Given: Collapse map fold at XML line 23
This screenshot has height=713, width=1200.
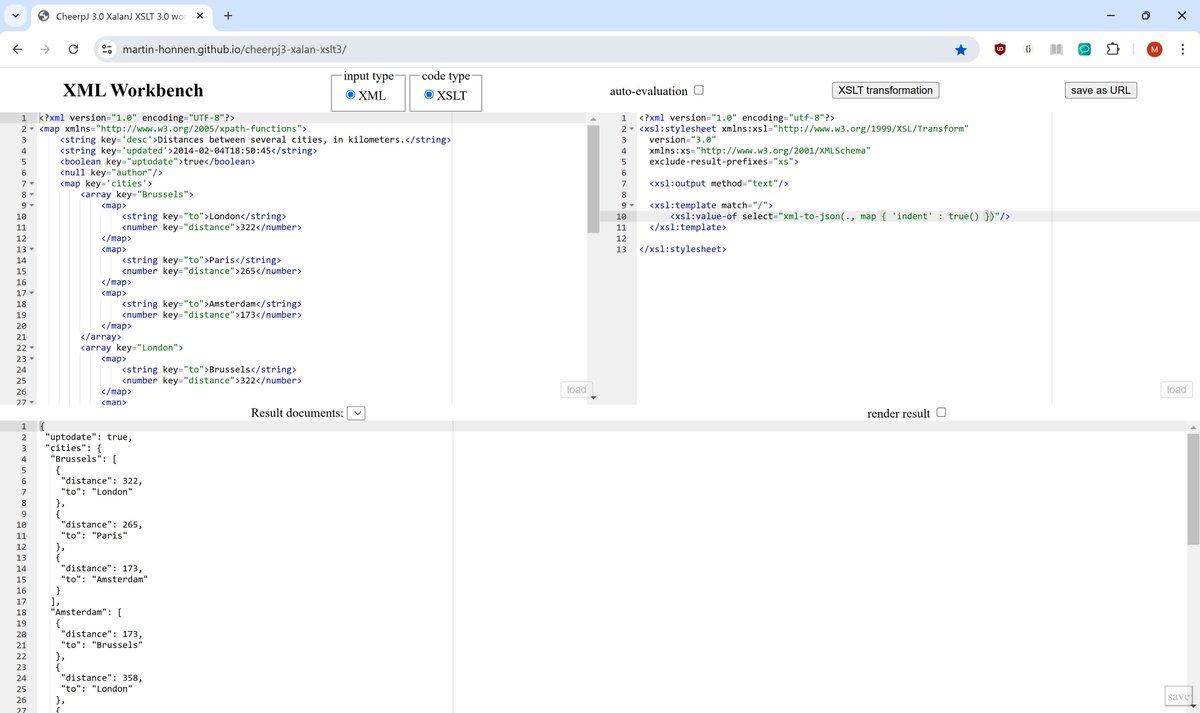Looking at the screenshot, I should tap(32, 358).
